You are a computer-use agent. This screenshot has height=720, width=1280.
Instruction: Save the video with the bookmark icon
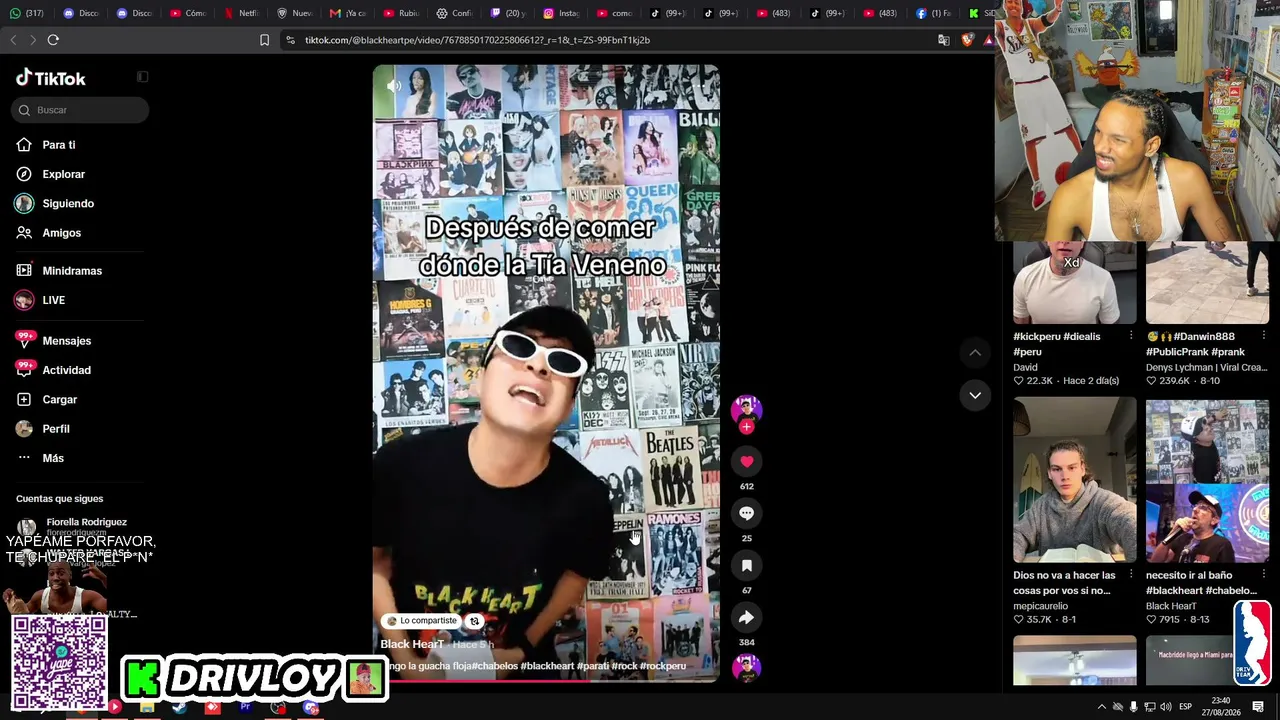(x=746, y=565)
